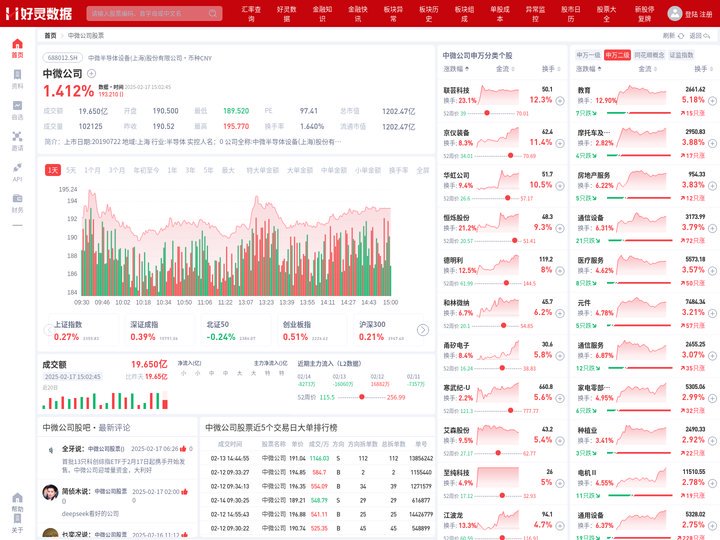
Task: Open 汇率查询 in top menu
Action: [x=251, y=14]
